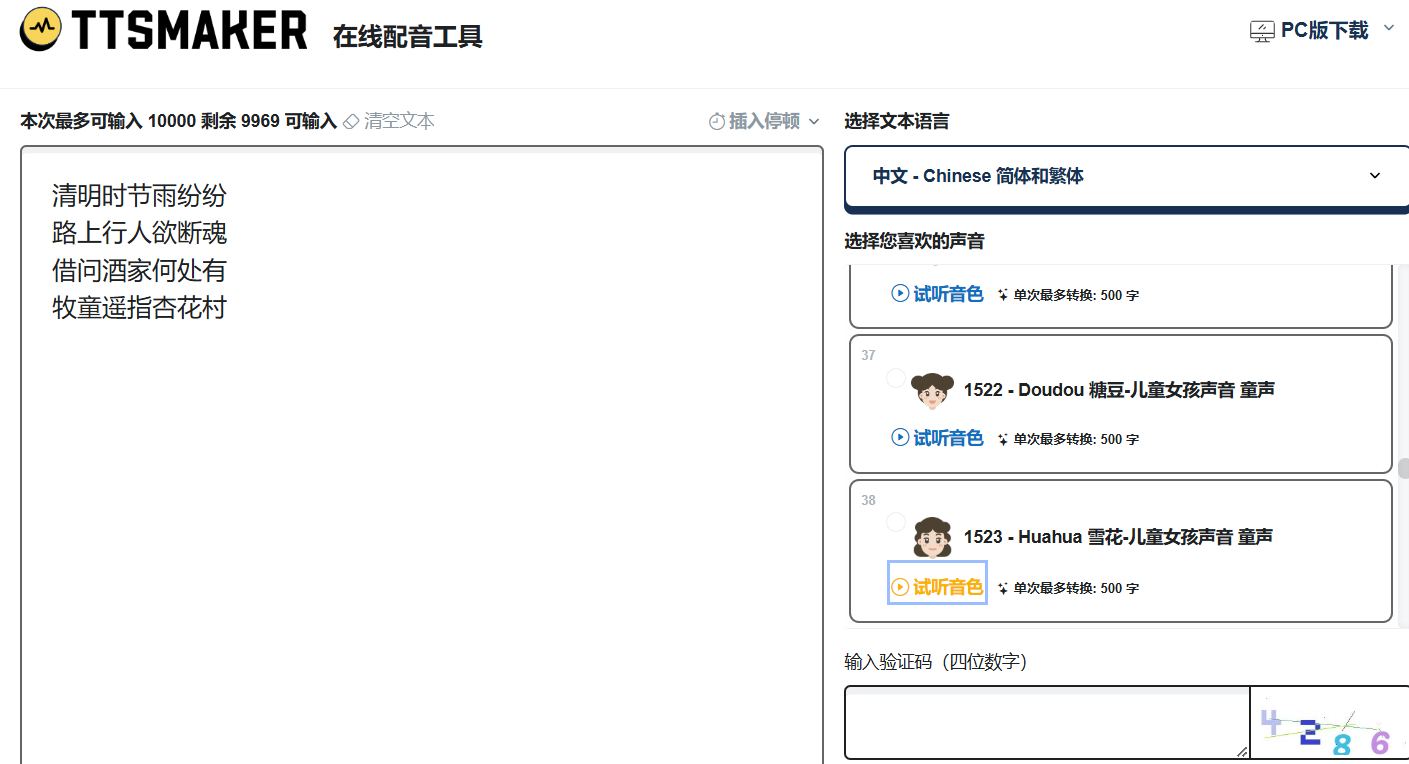Click the clock icon beside 插入停顿

click(716, 122)
